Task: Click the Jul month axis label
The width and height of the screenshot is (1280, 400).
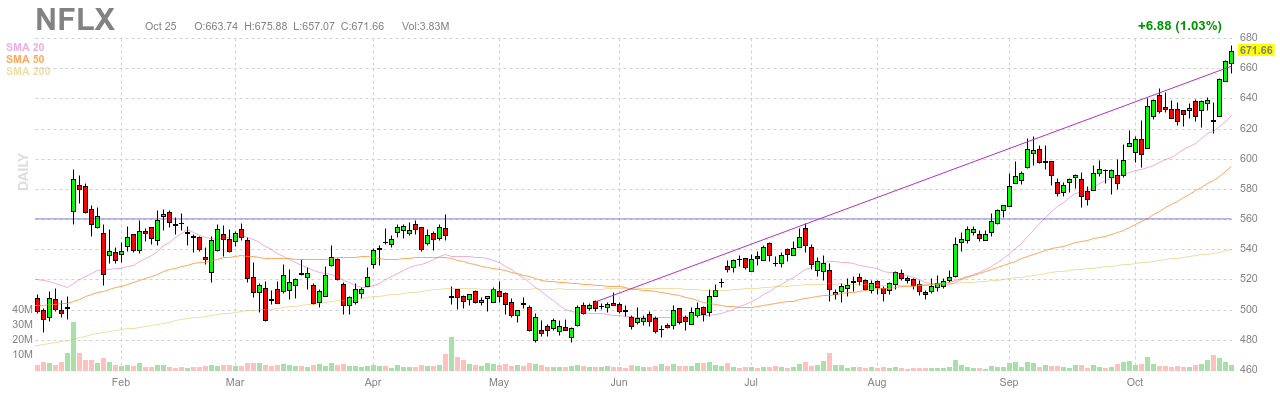Action: (x=752, y=382)
